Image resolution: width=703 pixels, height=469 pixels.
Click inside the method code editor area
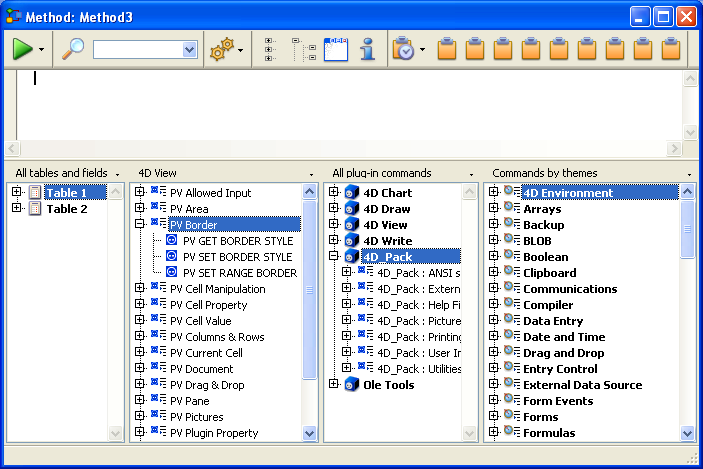point(340,105)
